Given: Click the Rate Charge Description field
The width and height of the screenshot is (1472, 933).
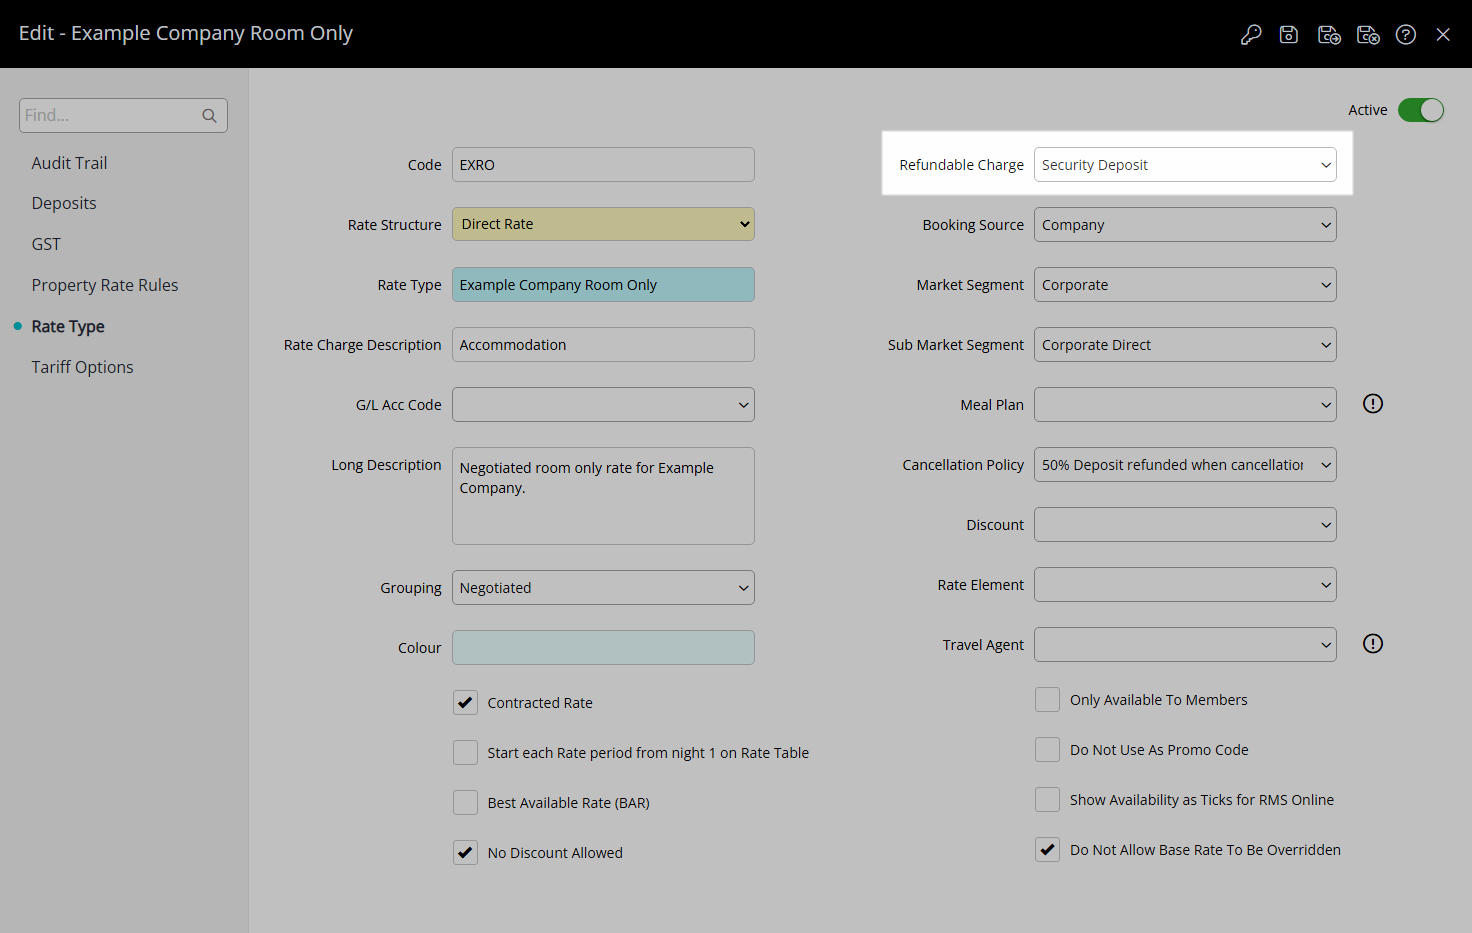Looking at the screenshot, I should click(603, 345).
